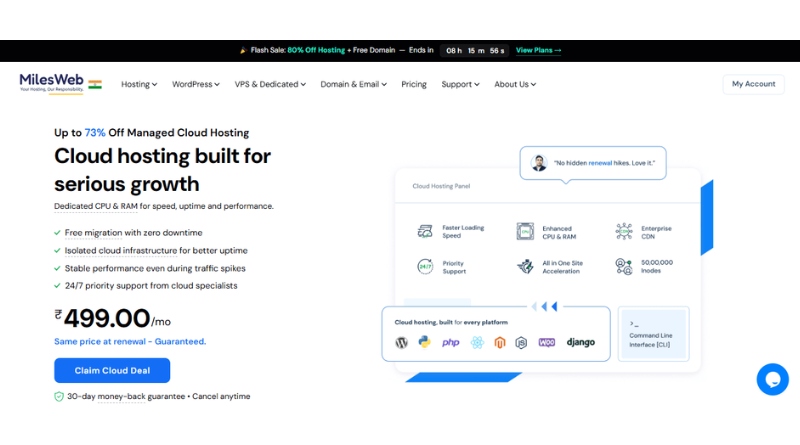Click the 'No hidden renewal hikes' testimonial bubble
The image size is (800, 445).
[593, 163]
